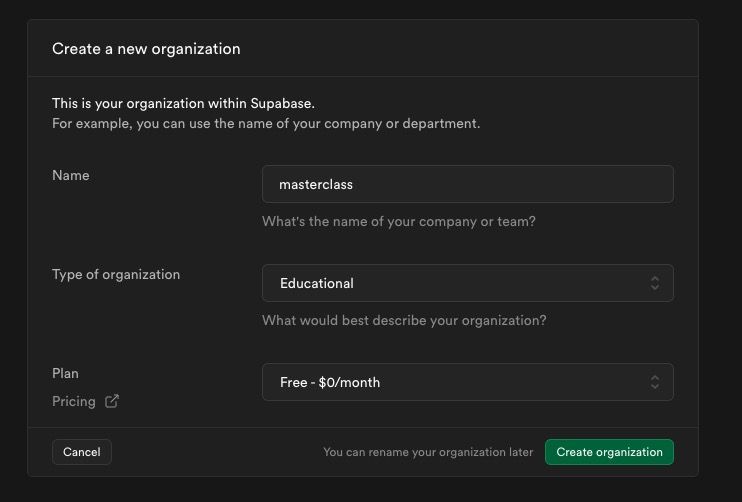
Task: Click the chevron arrows in Type of organization field
Action: [655, 283]
